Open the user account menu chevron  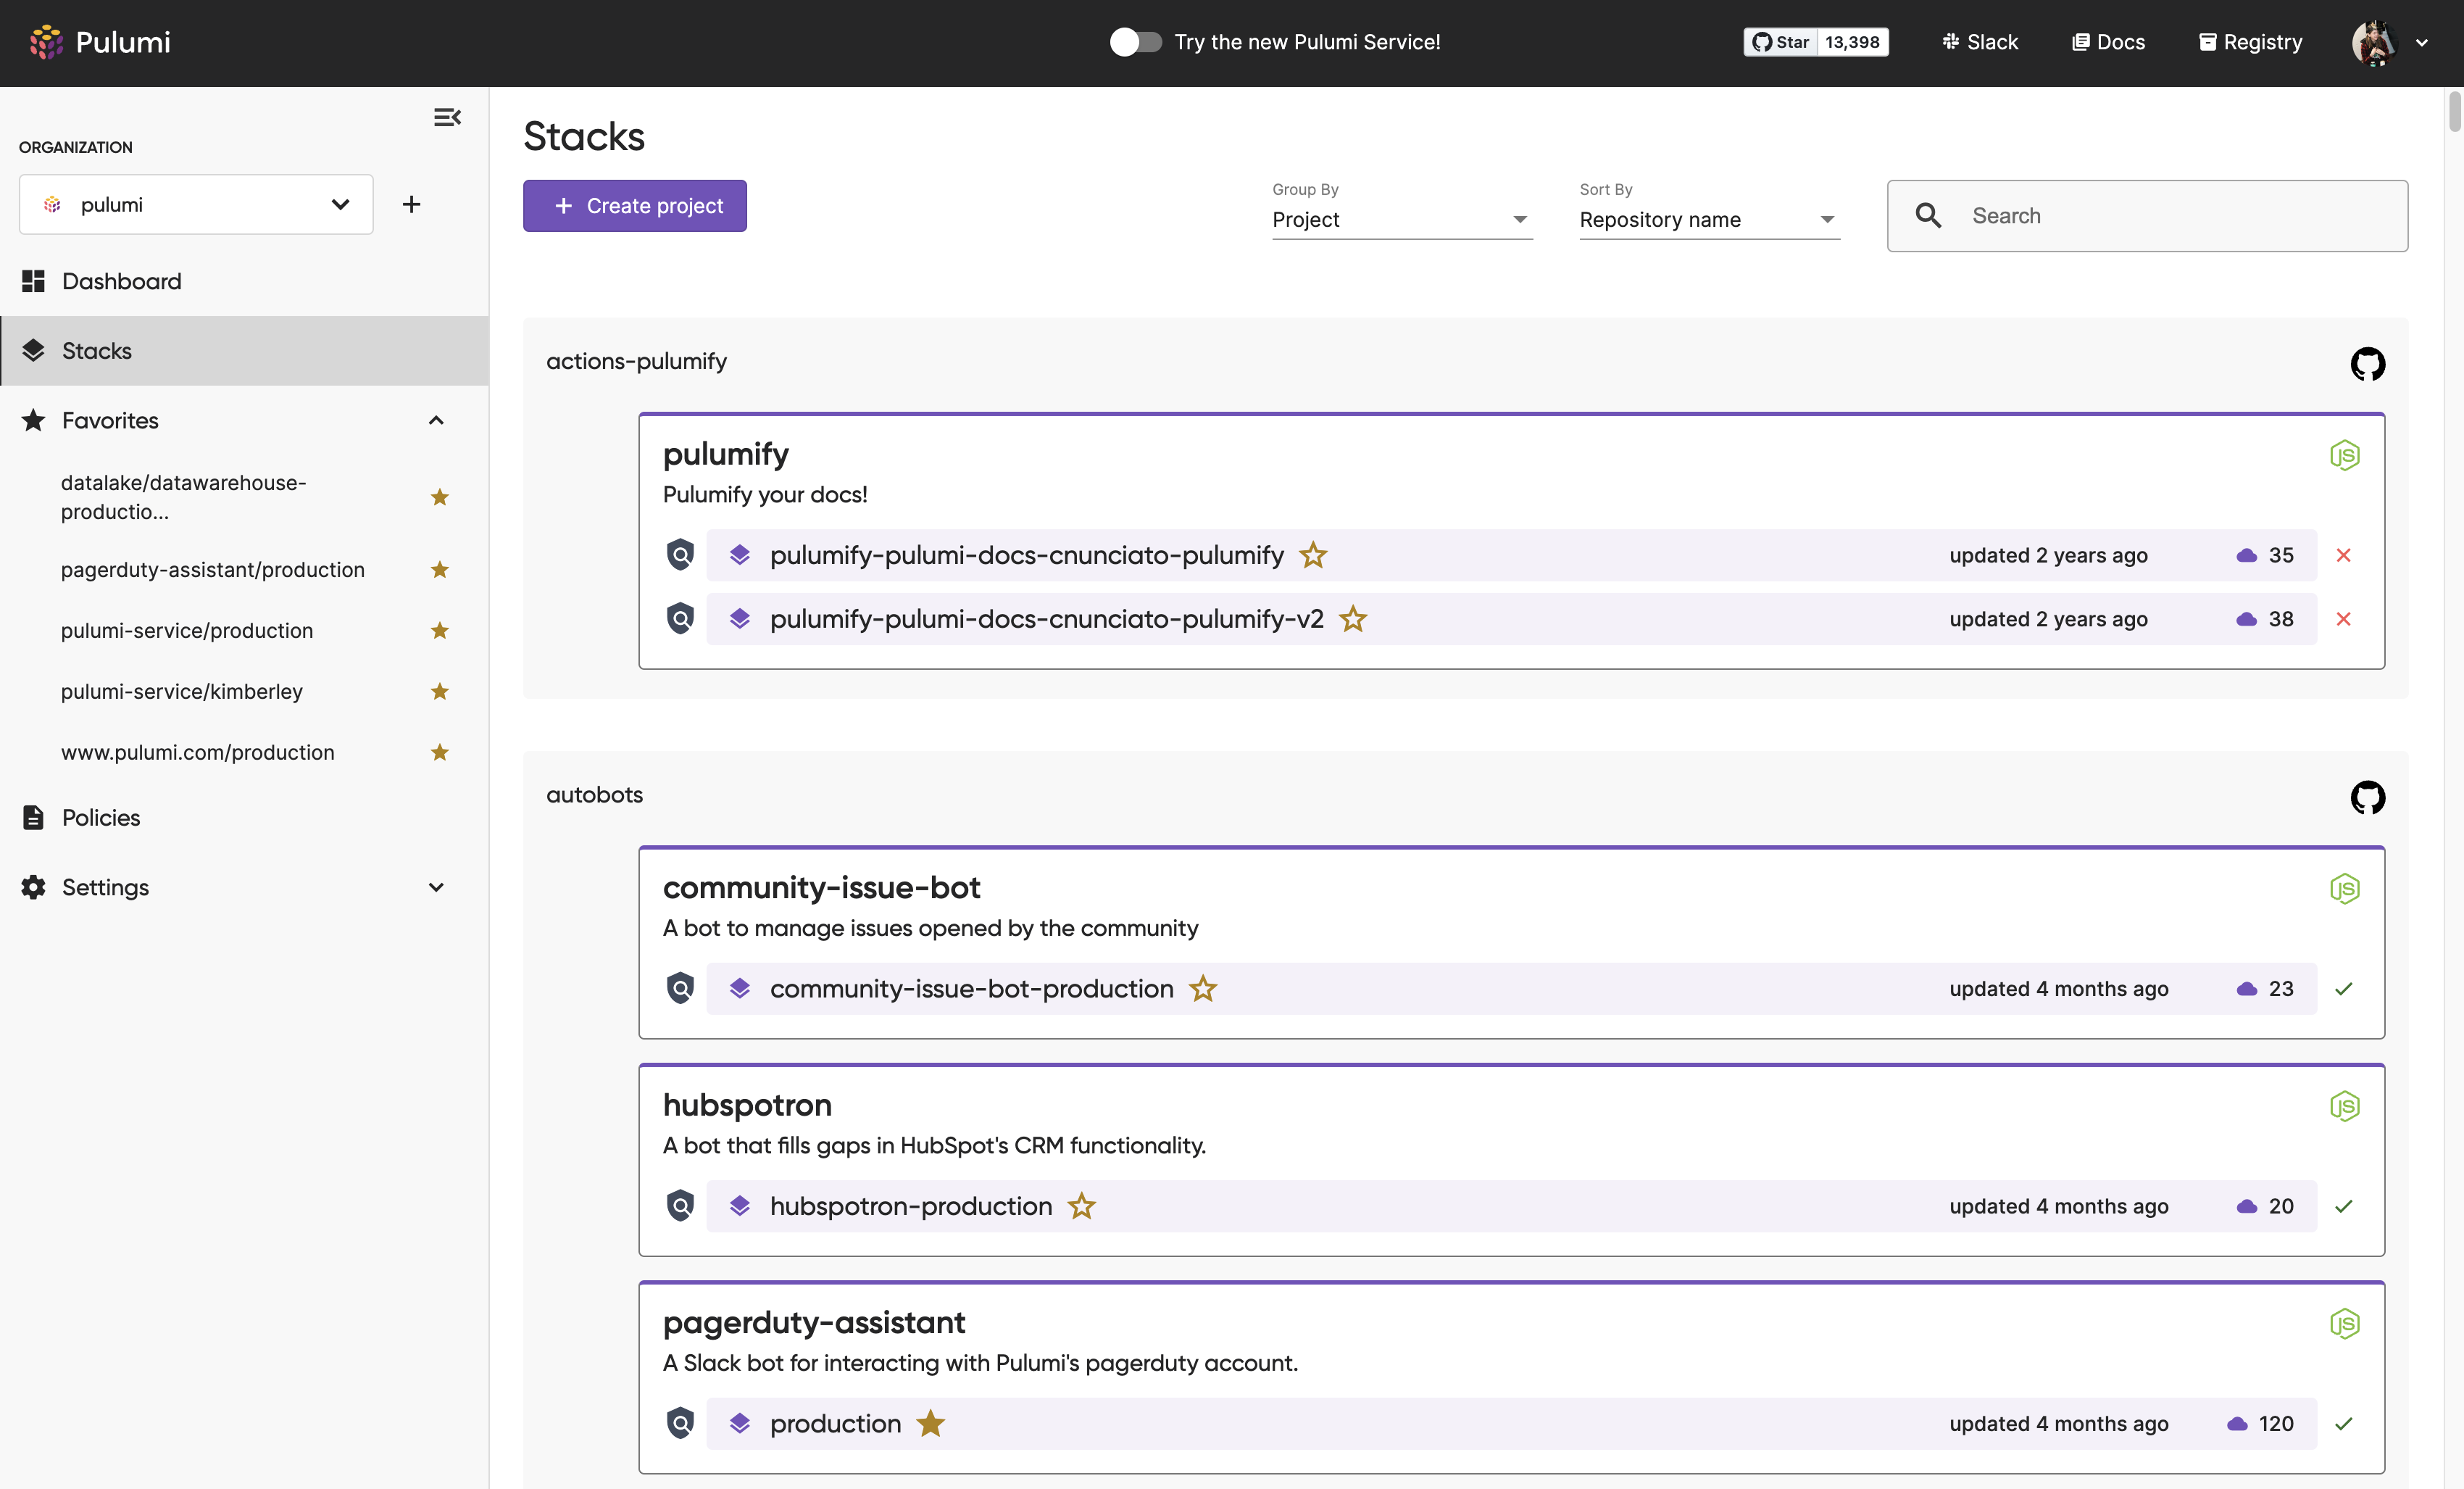2422,43
